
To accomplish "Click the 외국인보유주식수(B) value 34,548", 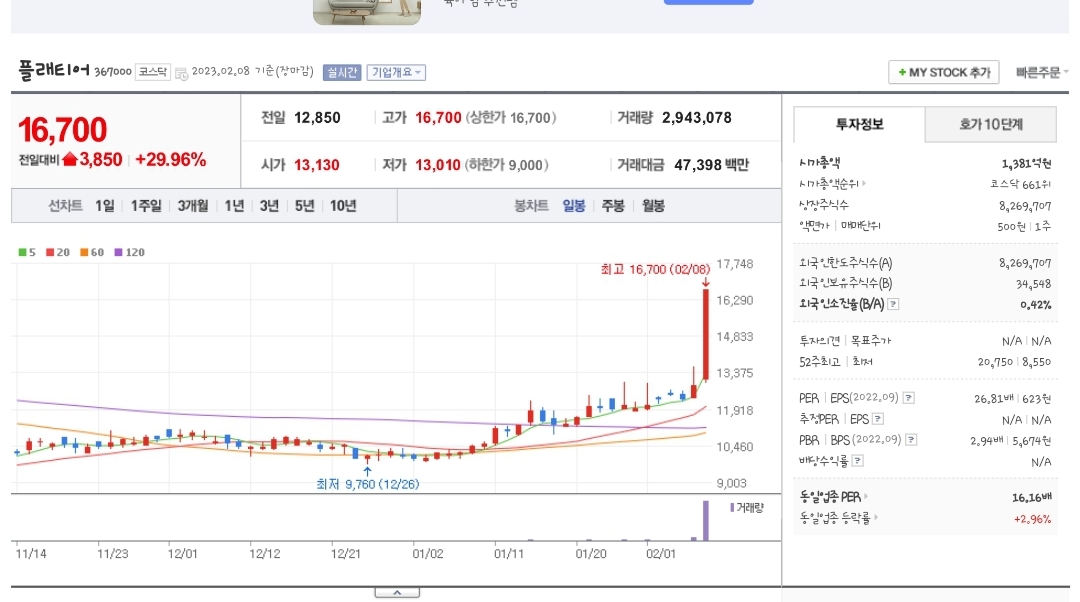I will pyautogui.click(x=1033, y=284).
